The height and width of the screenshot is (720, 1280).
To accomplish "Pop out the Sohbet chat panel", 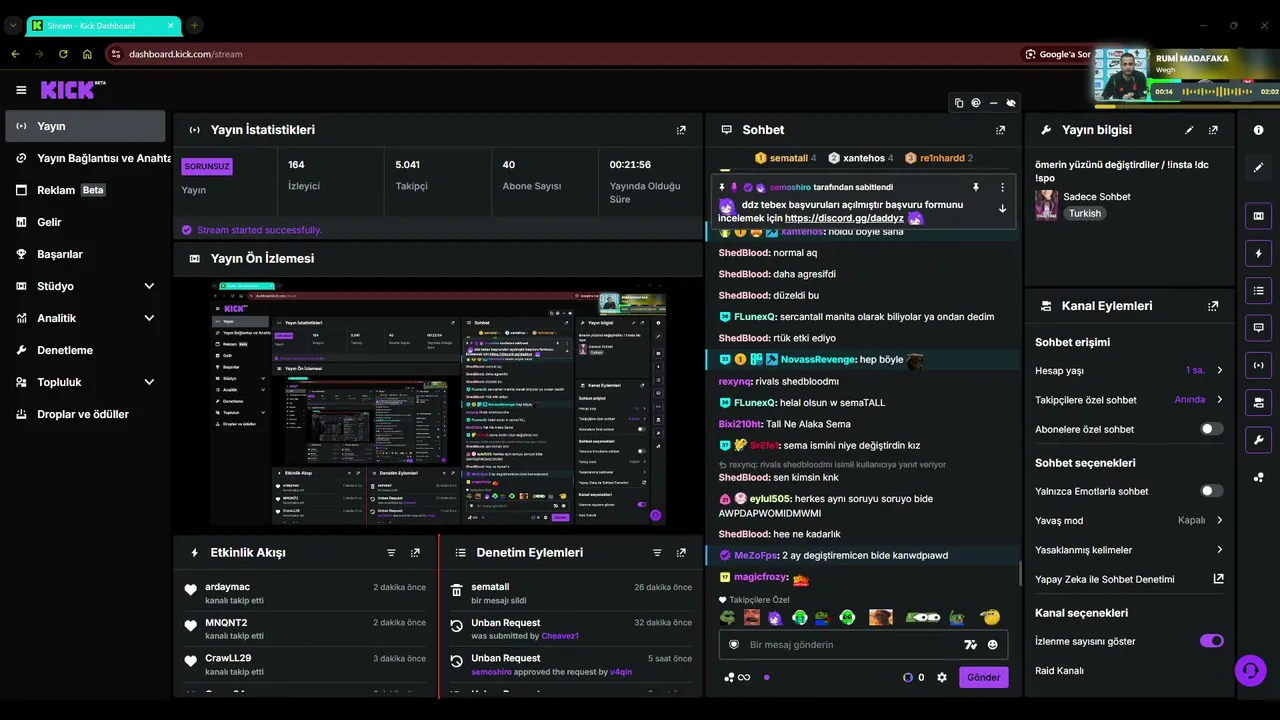I will (1000, 130).
